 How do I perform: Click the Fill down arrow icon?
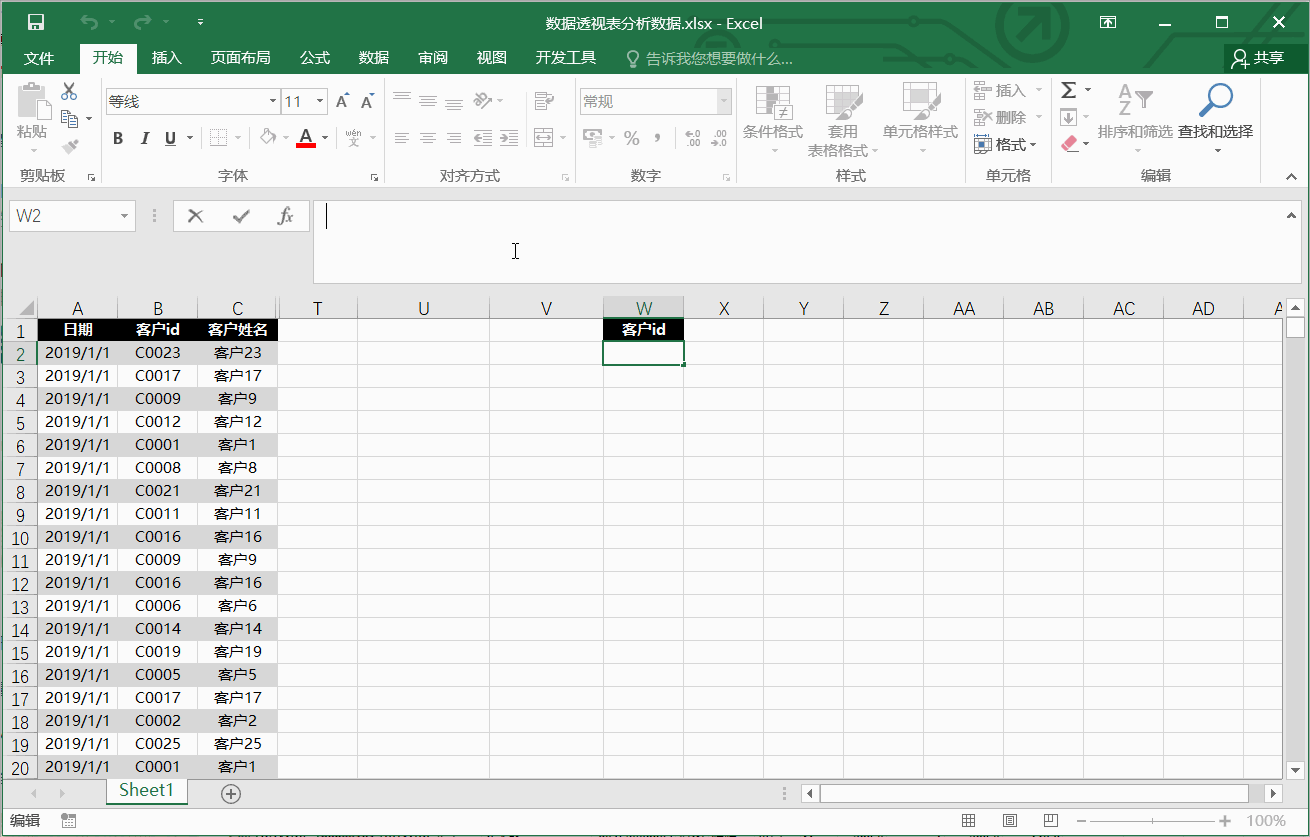click(x=1069, y=118)
